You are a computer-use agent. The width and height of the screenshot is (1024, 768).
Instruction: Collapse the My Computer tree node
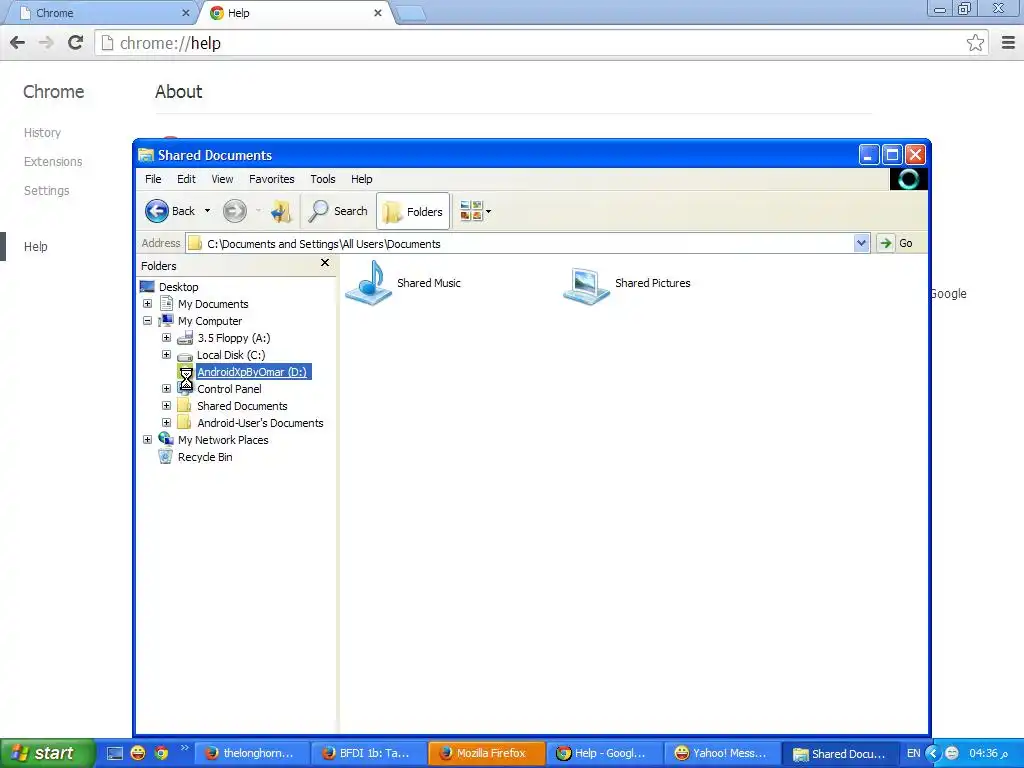(148, 321)
